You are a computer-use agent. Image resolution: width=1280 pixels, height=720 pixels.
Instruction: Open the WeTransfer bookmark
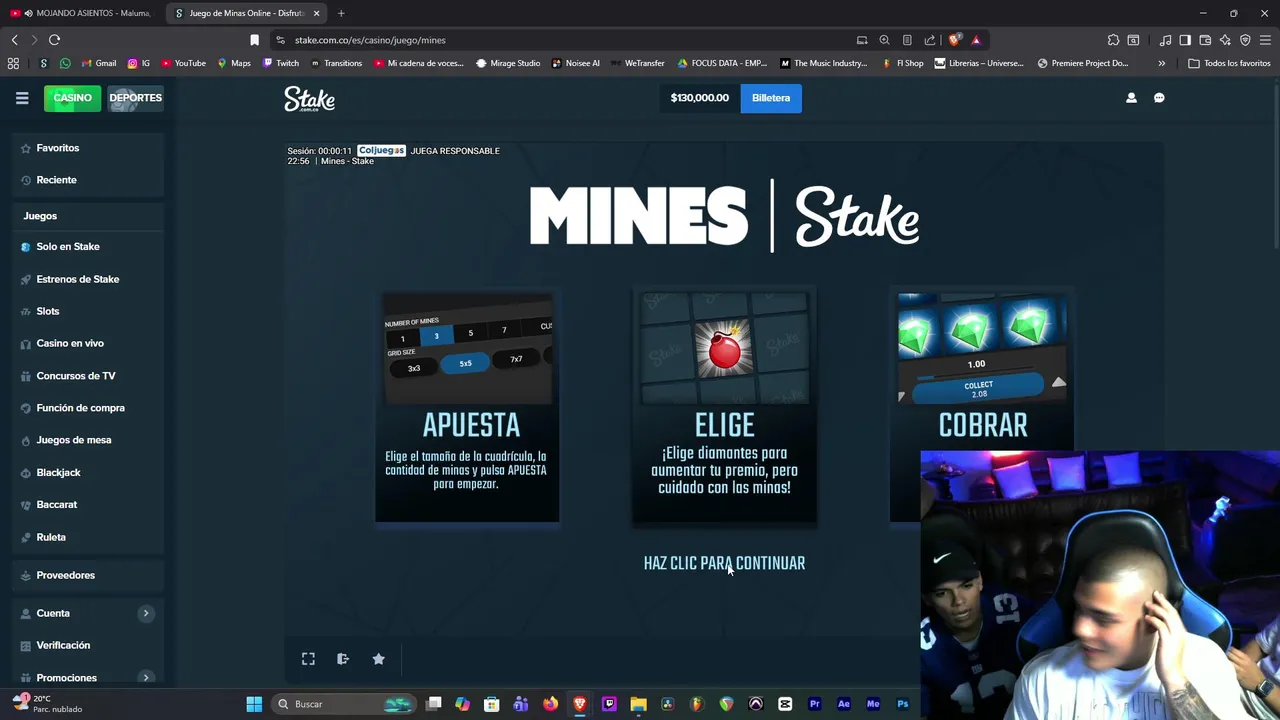637,63
